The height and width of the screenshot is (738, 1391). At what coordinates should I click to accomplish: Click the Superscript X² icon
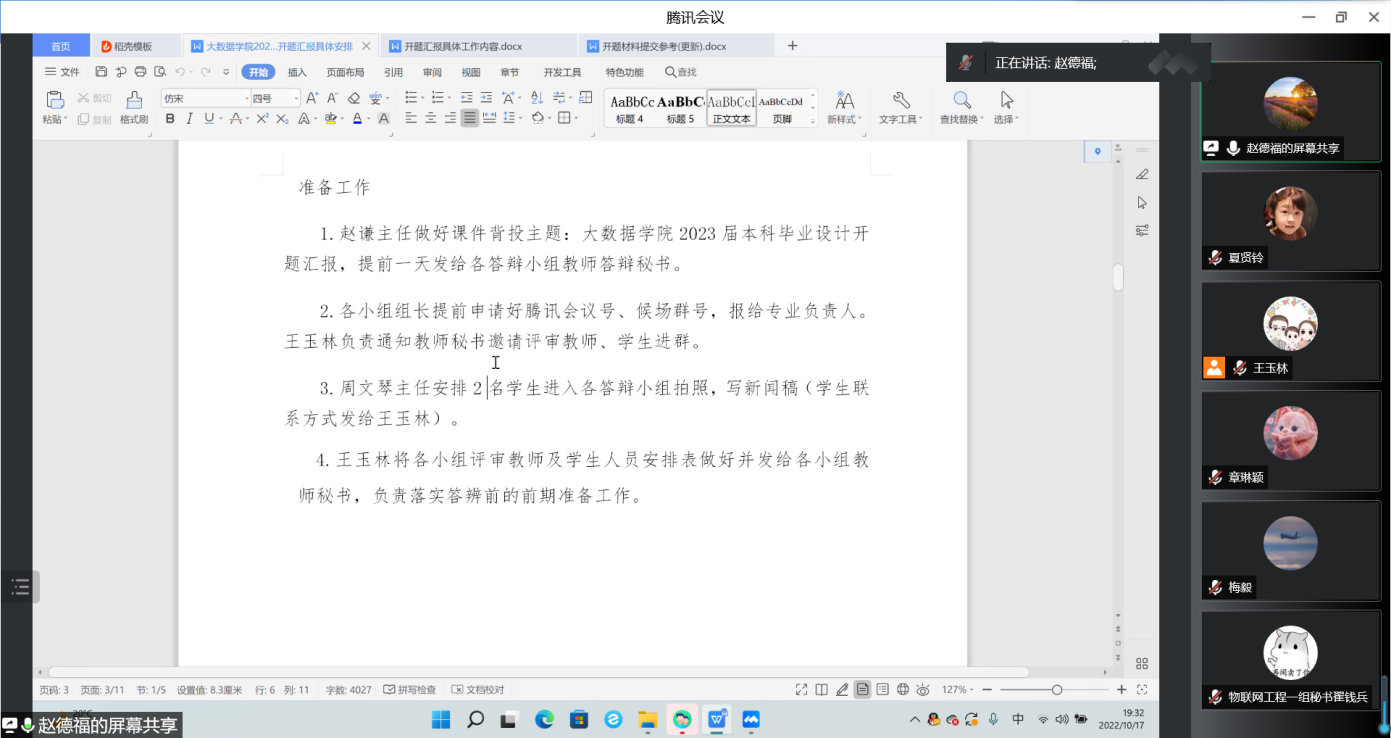click(262, 118)
